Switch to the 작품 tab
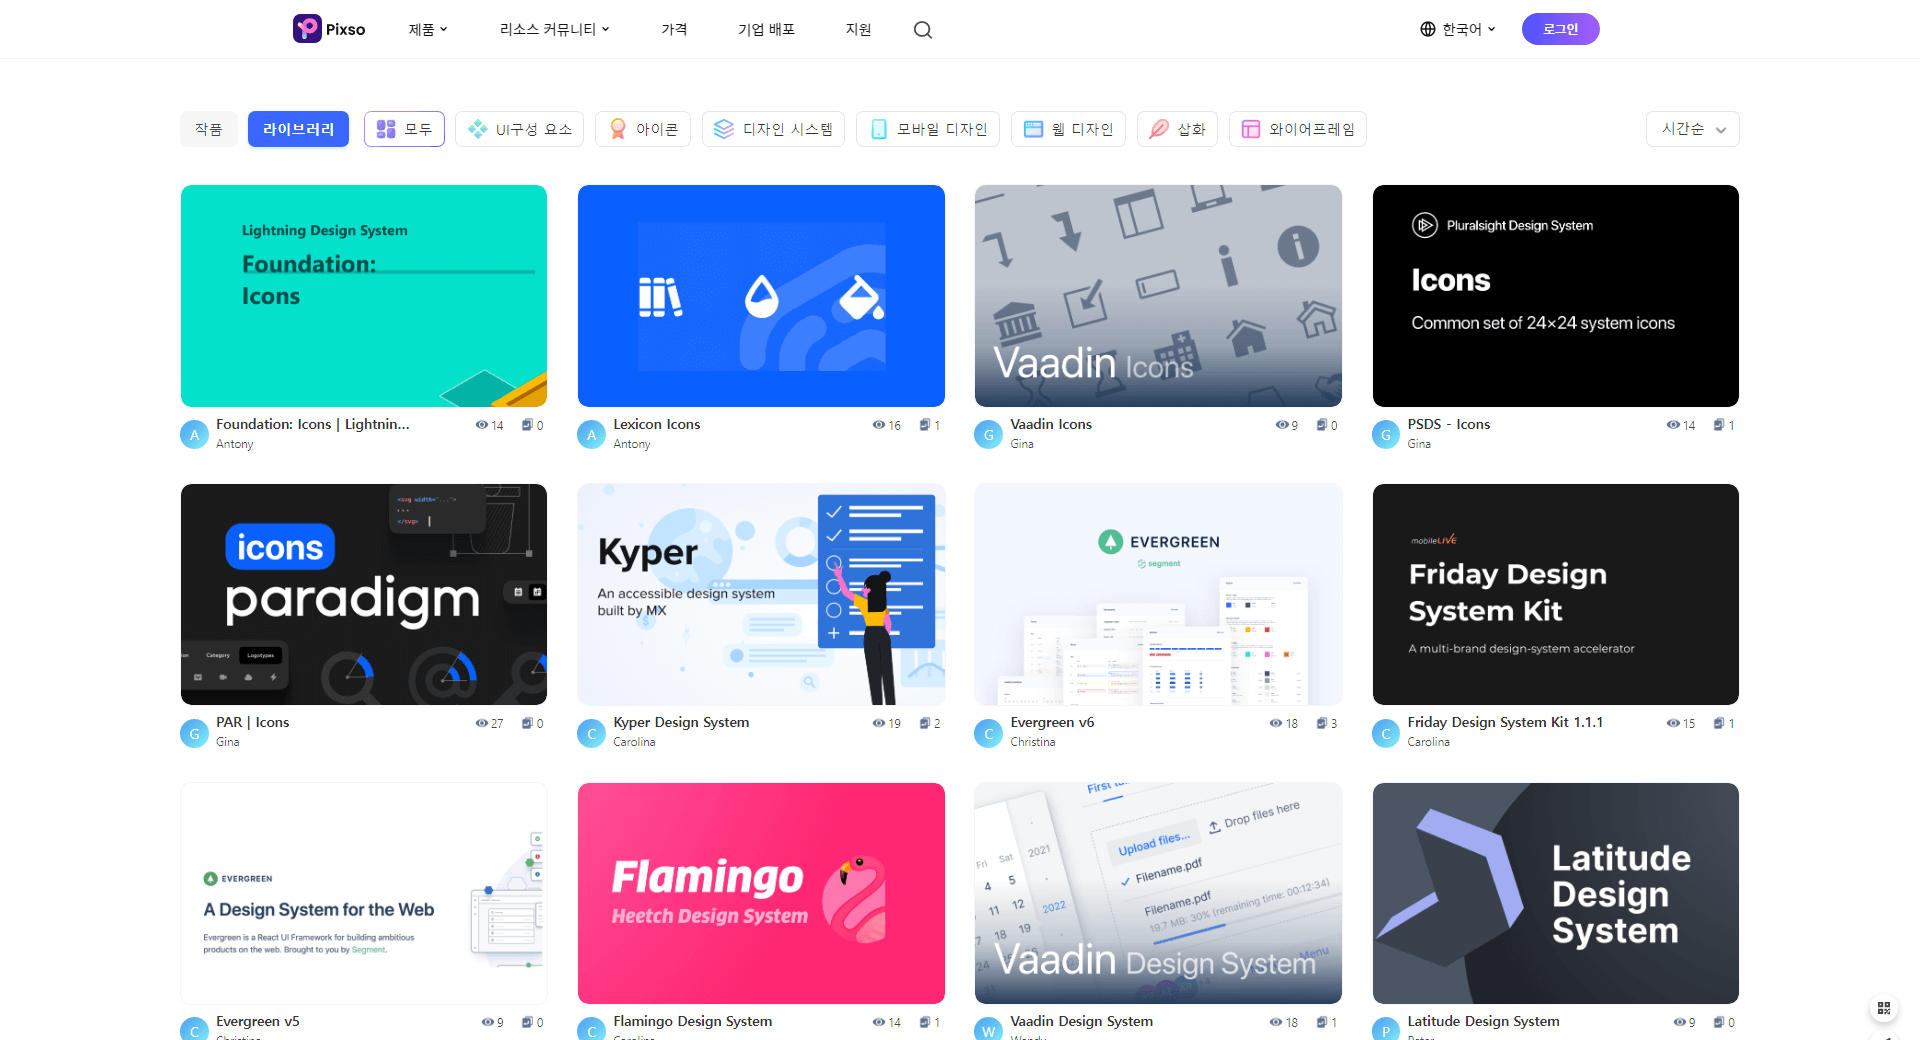1920x1040 pixels. click(209, 129)
